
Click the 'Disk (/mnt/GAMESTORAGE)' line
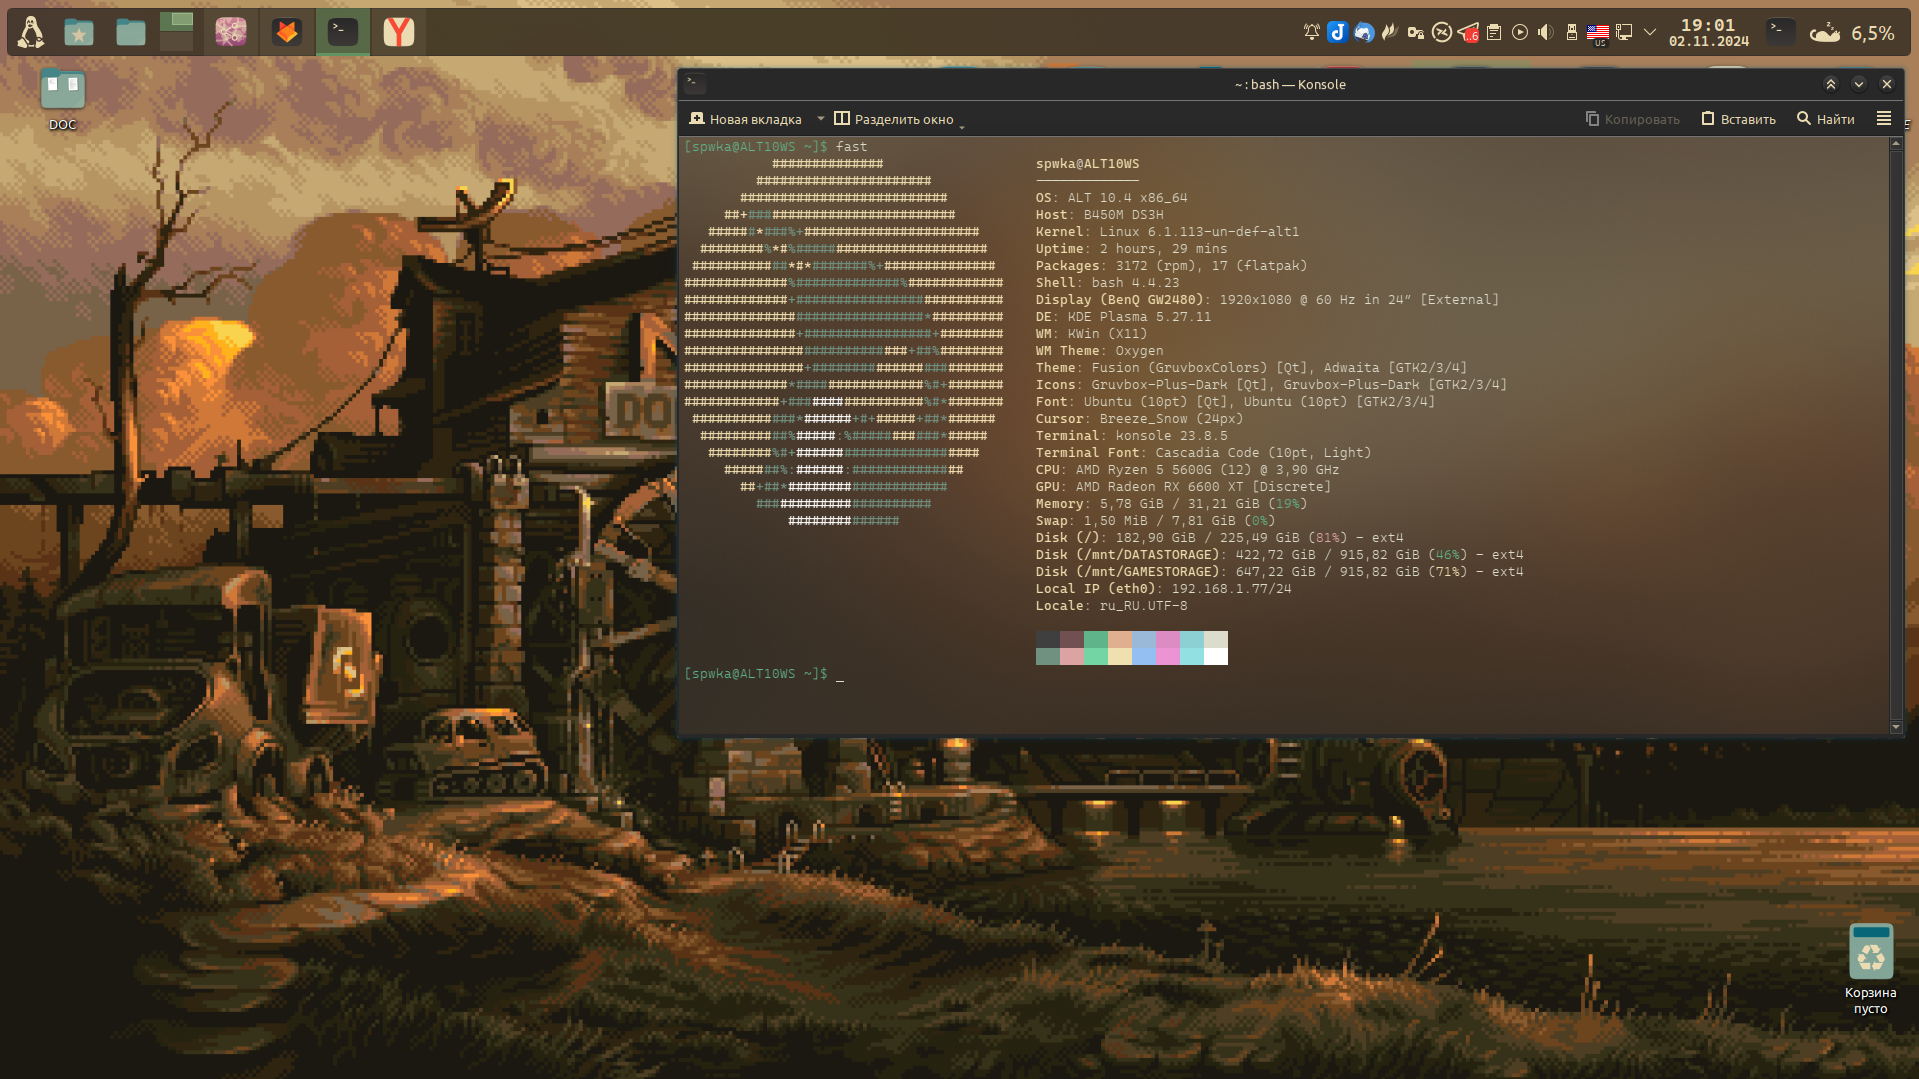(x=1279, y=572)
